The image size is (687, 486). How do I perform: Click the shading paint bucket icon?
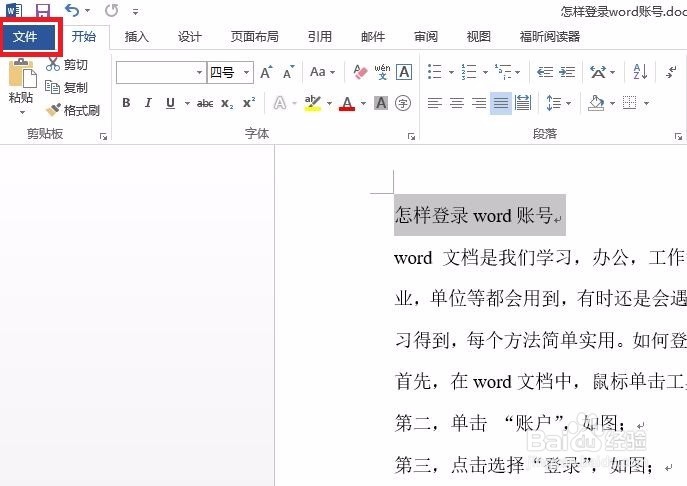(596, 103)
